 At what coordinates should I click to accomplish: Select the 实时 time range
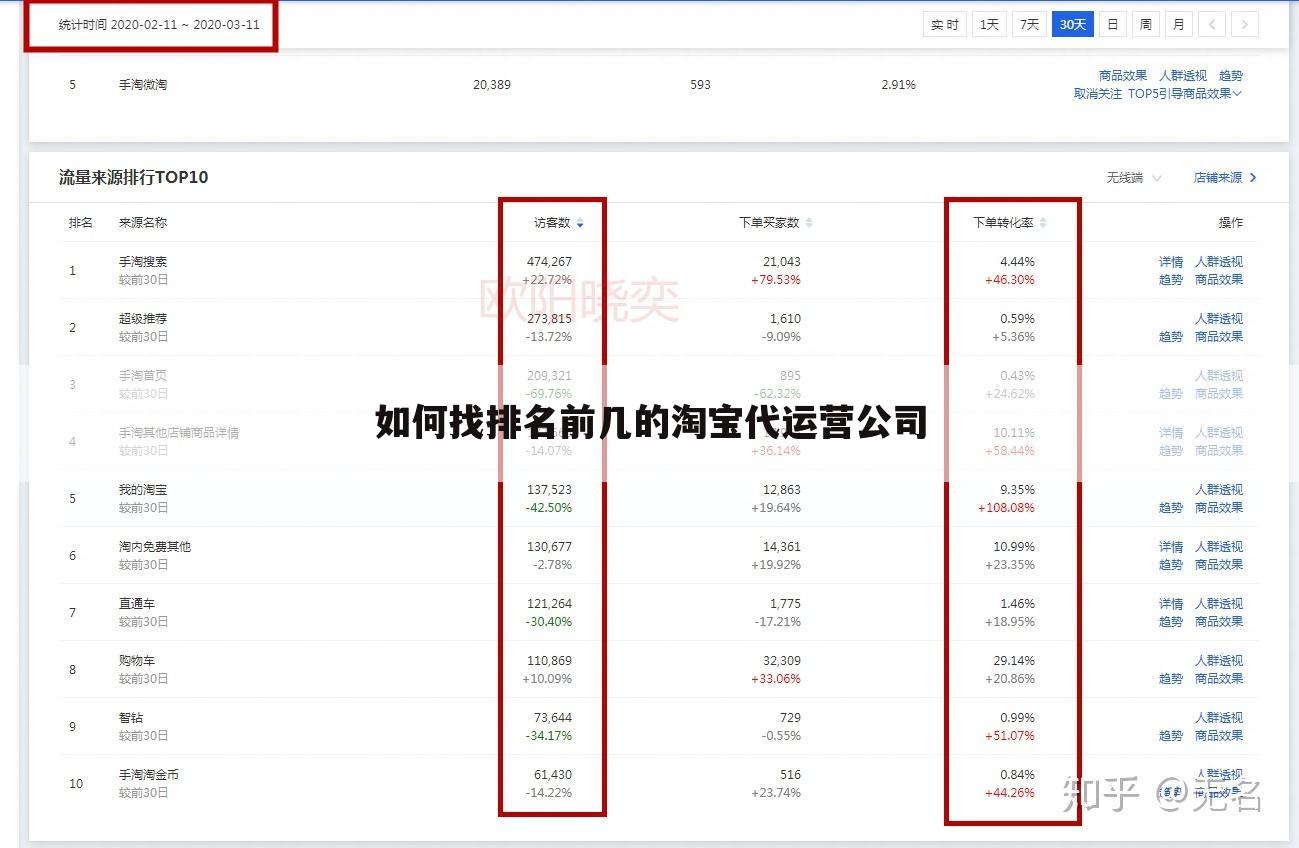(944, 24)
